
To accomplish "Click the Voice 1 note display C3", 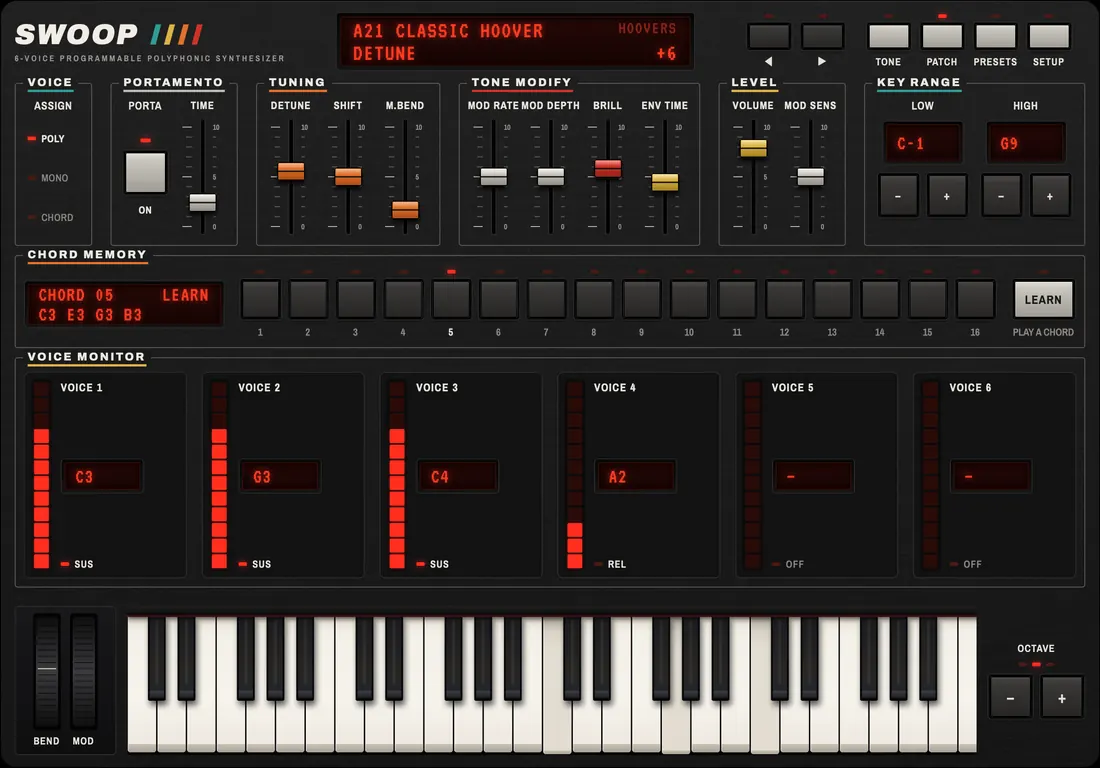I will tap(102, 477).
